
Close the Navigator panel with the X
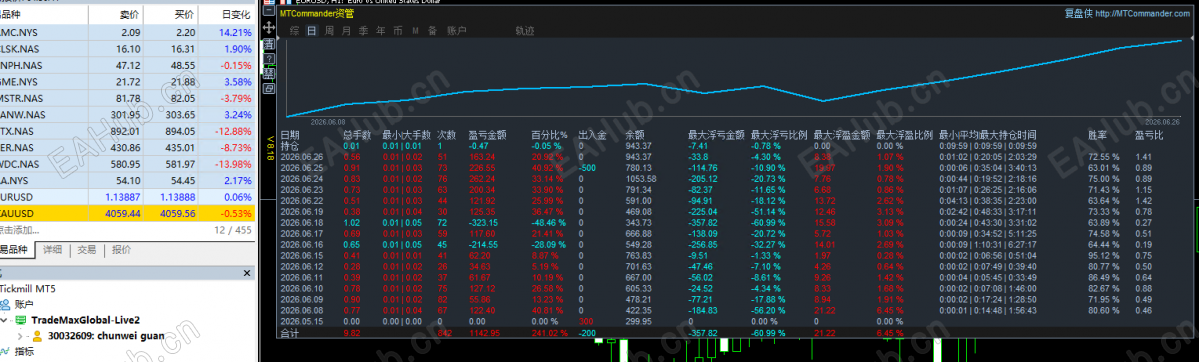pyautogui.click(x=247, y=273)
